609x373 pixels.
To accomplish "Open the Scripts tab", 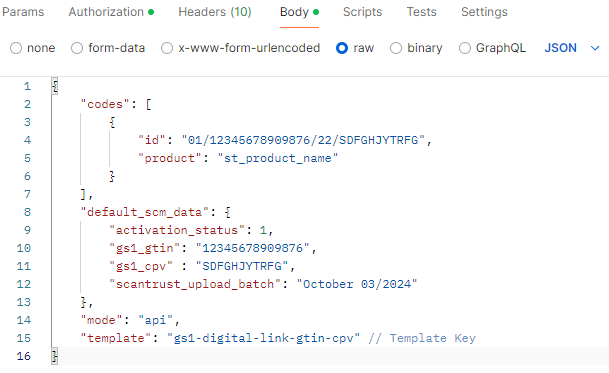I will pyautogui.click(x=362, y=12).
